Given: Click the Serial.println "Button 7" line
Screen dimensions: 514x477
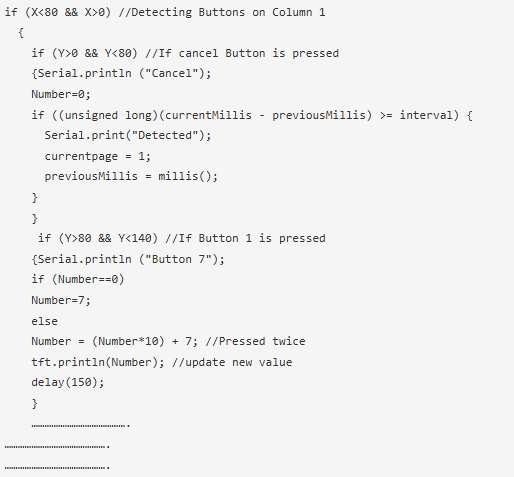Looking at the screenshot, I should [128, 259].
